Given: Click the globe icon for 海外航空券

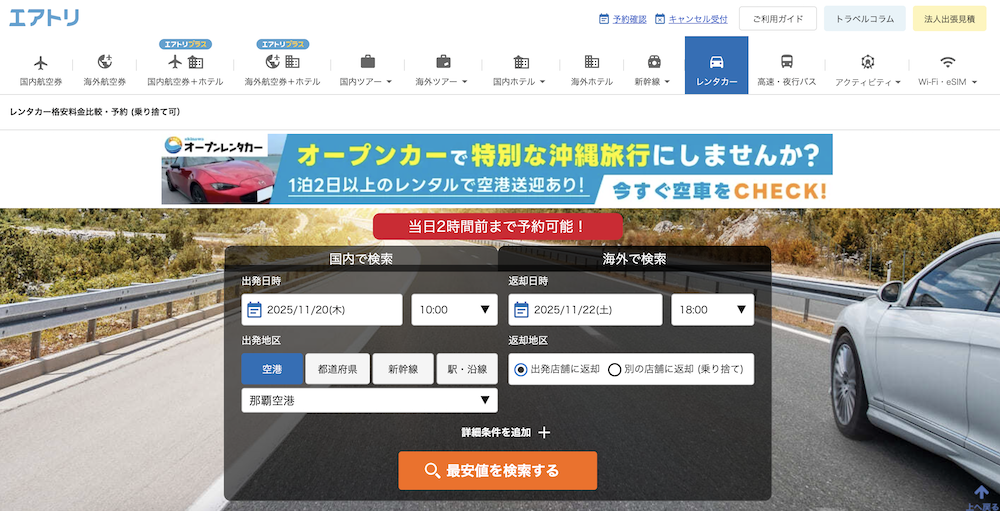Looking at the screenshot, I should point(105,62).
